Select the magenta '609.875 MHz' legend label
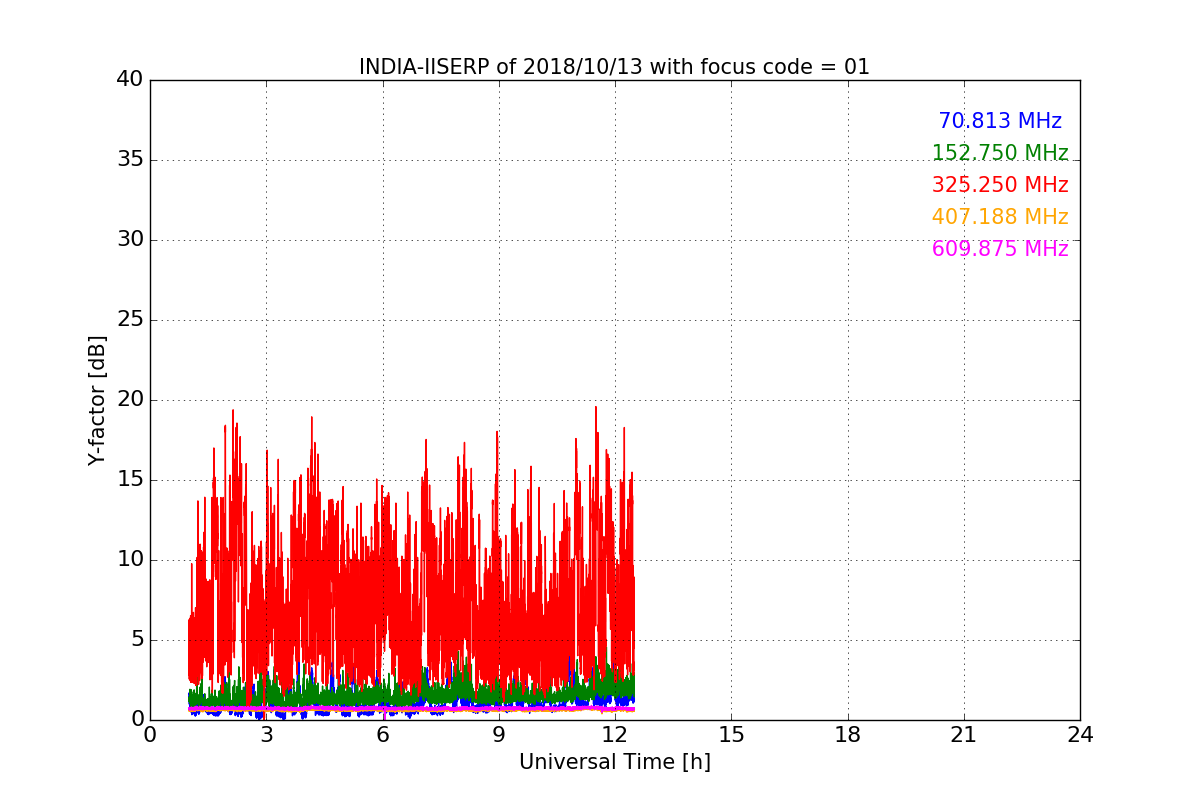The height and width of the screenshot is (800, 1200). [x=1000, y=249]
